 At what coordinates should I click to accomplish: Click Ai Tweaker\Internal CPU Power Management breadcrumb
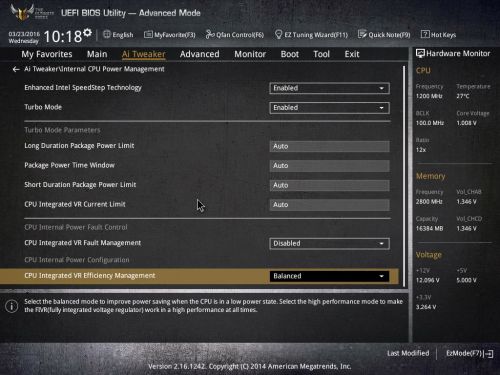[x=94, y=69]
